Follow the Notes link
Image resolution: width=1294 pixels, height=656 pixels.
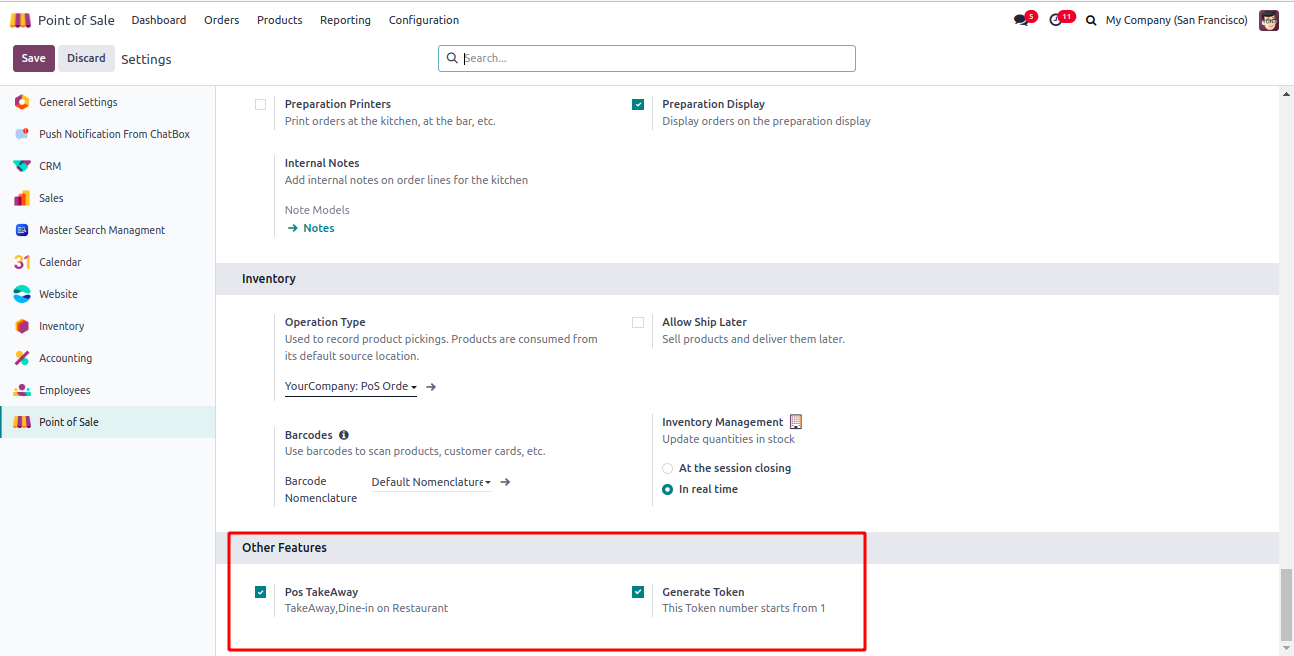pyautogui.click(x=318, y=228)
